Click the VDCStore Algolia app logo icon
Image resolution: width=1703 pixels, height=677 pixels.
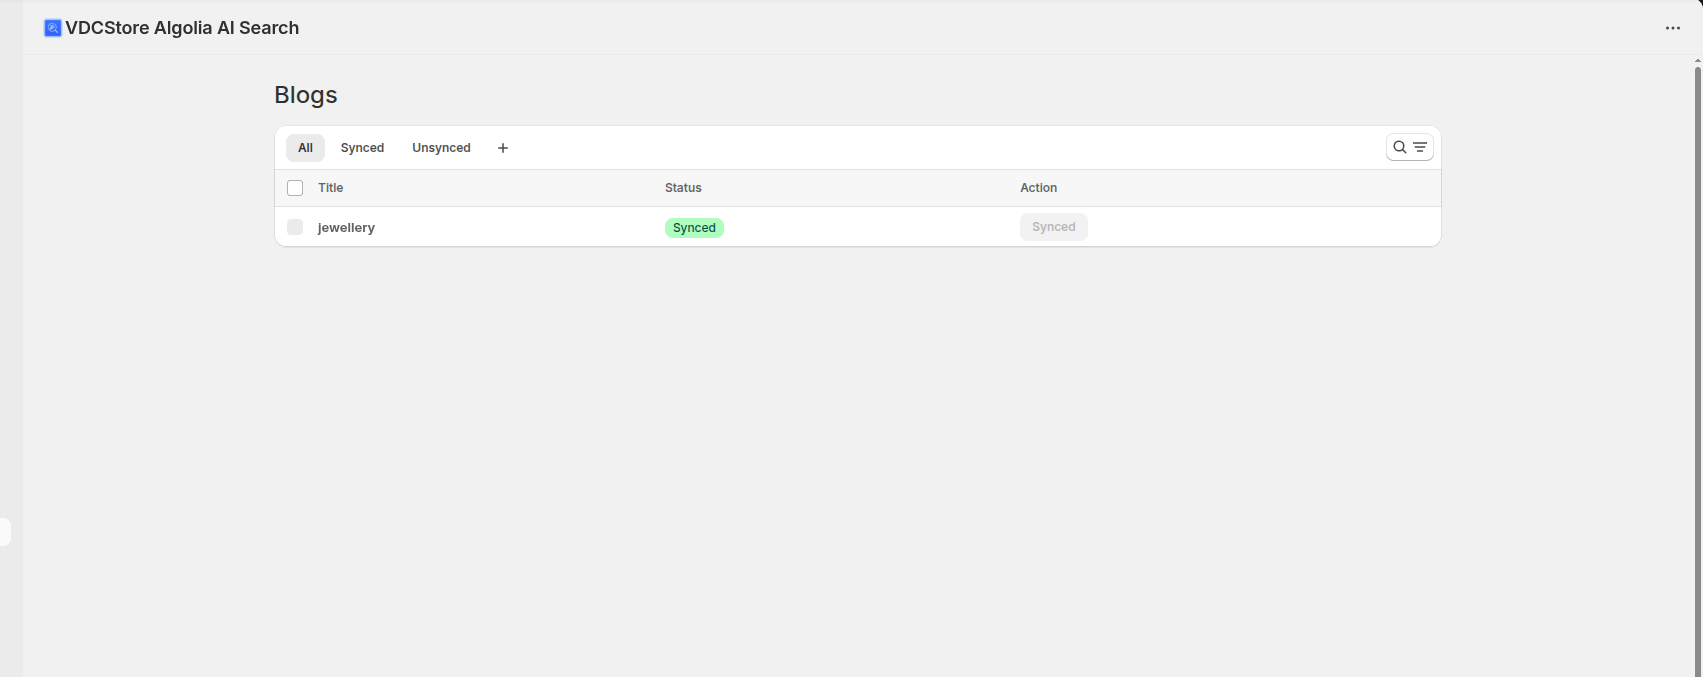[53, 28]
